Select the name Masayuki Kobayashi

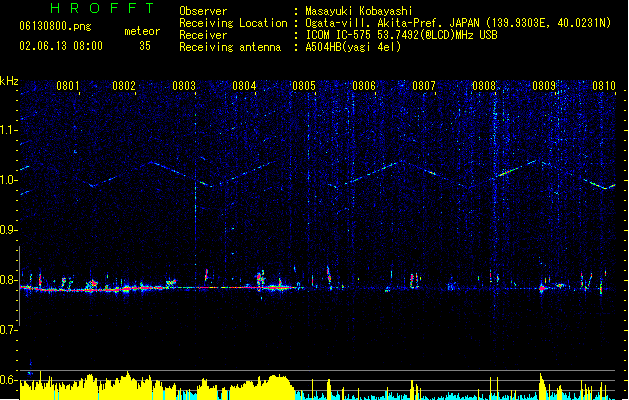click(358, 11)
